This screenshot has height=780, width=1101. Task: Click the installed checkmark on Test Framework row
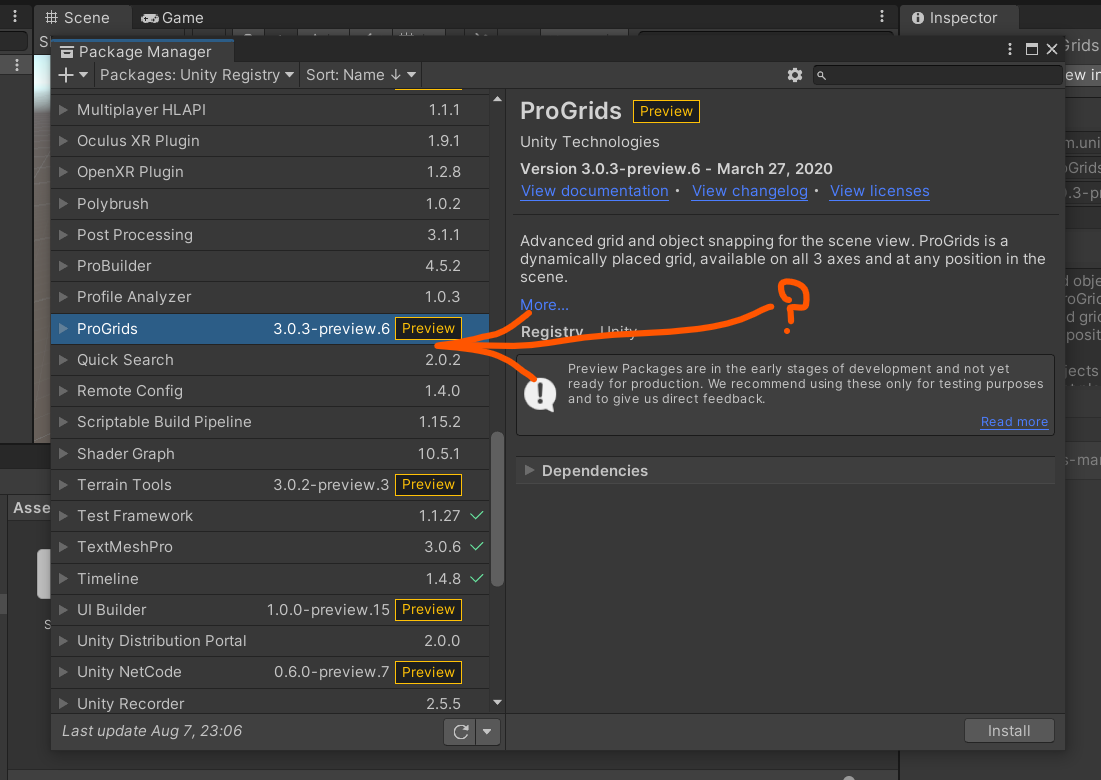click(x=477, y=516)
